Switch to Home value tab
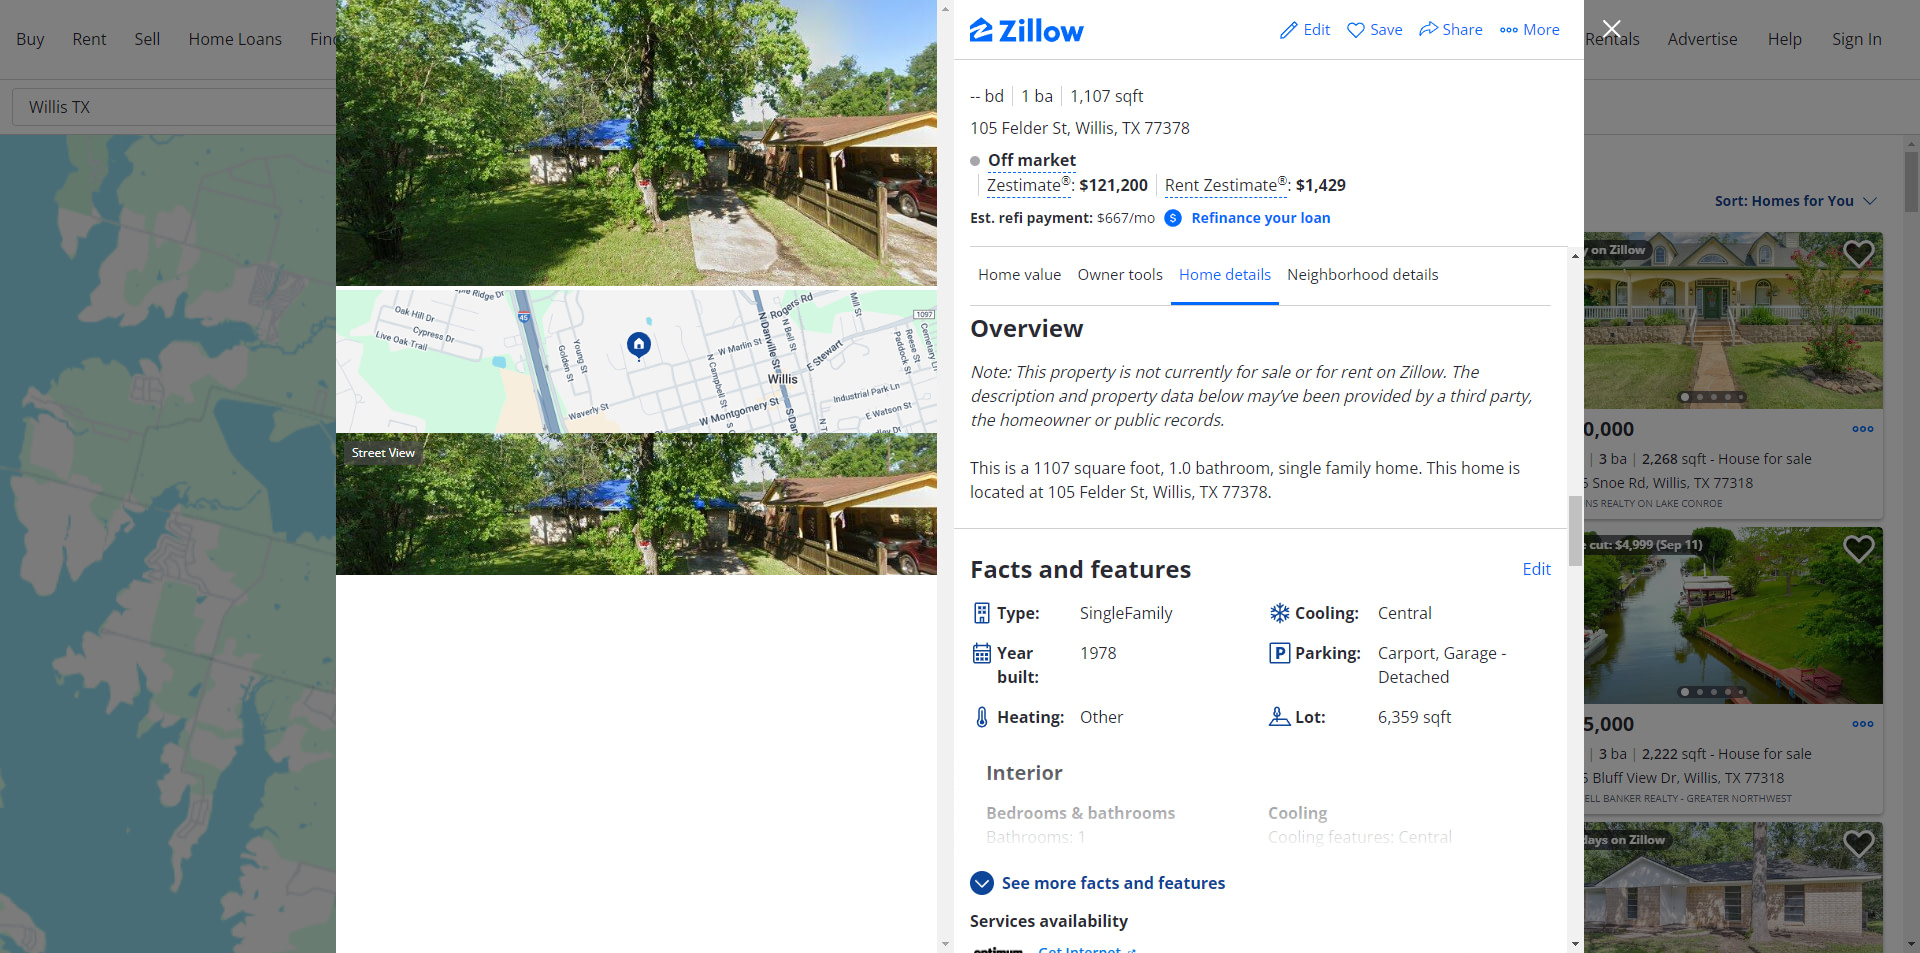Screen dimensions: 1920x953 point(1019,275)
